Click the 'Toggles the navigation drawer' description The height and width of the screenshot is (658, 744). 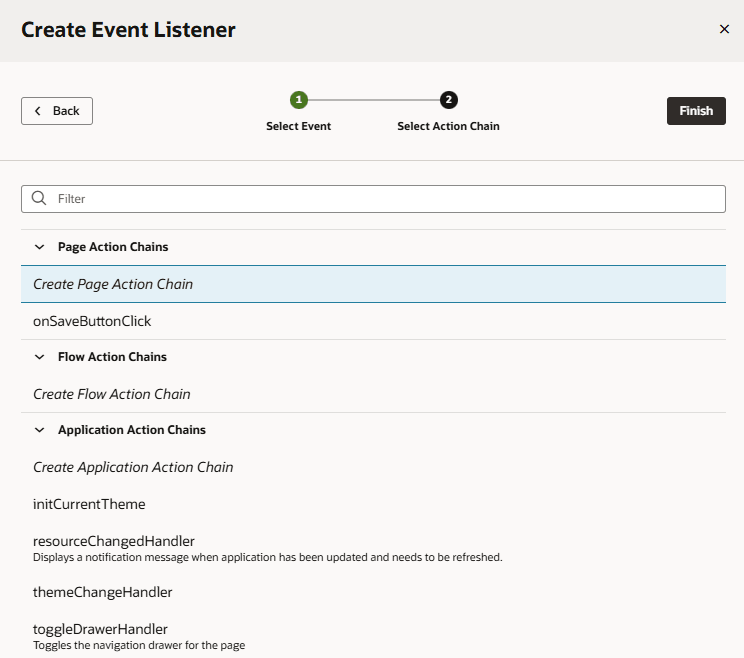[x=139, y=645]
